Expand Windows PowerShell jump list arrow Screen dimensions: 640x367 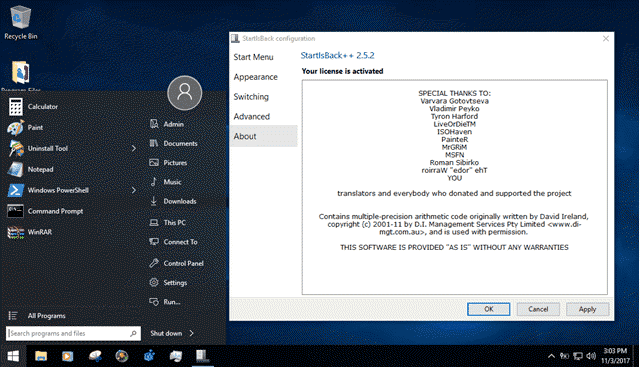pos(133,190)
